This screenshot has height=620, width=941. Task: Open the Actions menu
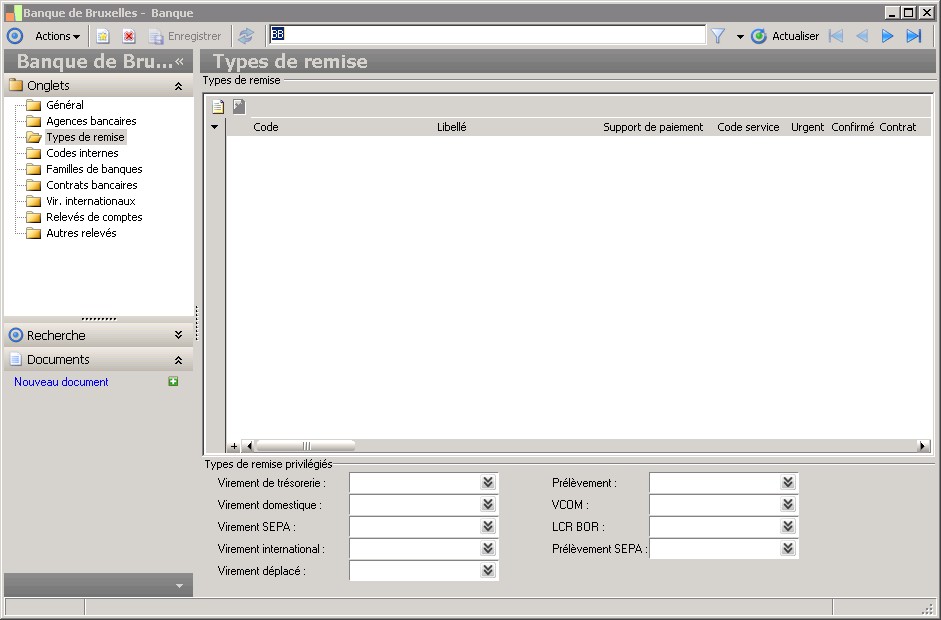57,36
